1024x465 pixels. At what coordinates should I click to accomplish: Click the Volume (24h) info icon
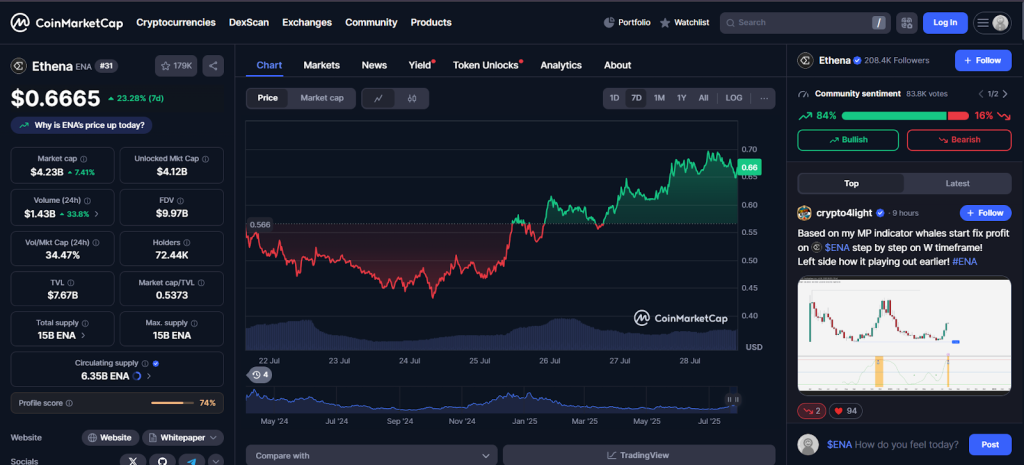click(88, 201)
